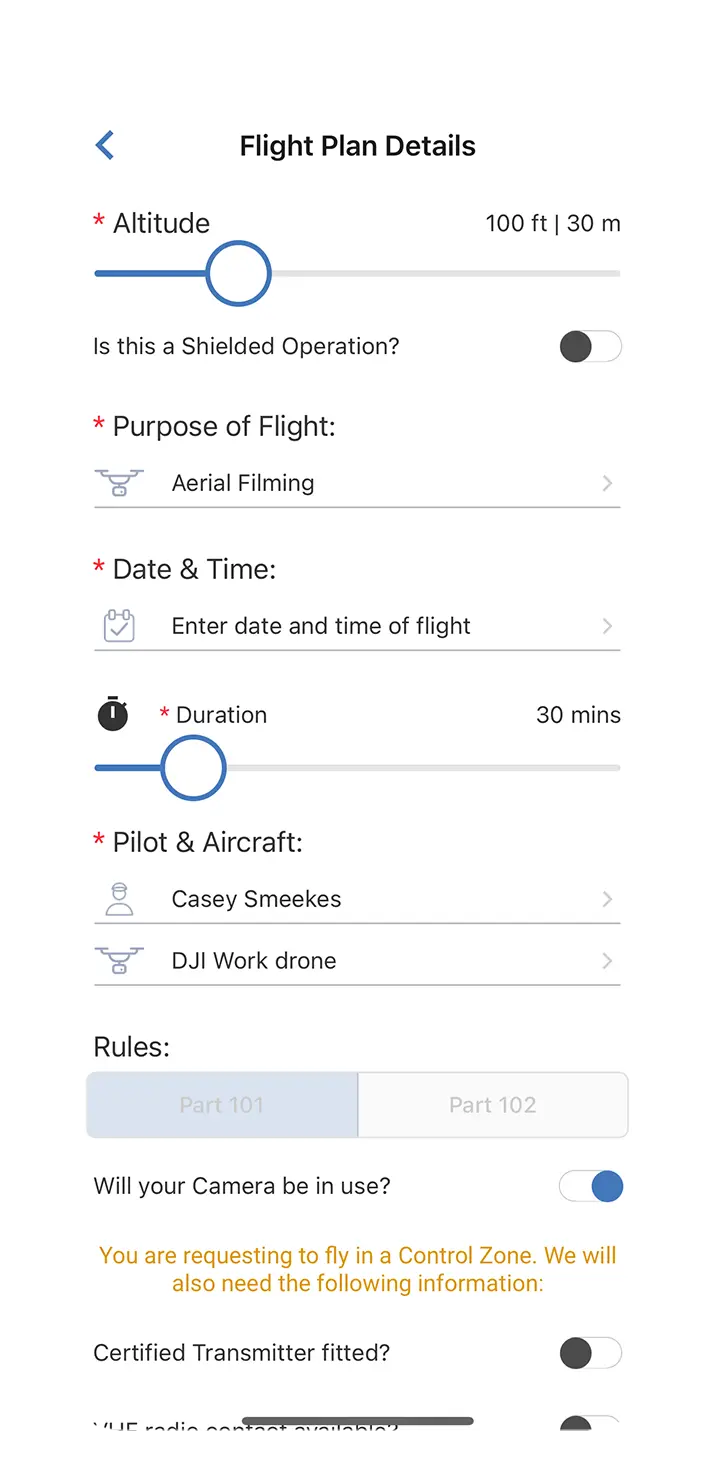715x1469 pixels.
Task: Click the pilot icon beside Casey Smeekes
Action: click(x=120, y=898)
